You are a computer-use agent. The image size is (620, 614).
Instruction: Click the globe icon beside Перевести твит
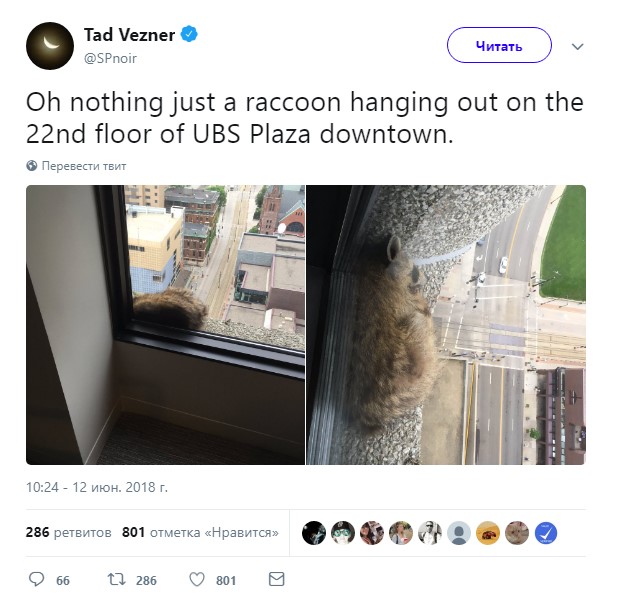pyautogui.click(x=32, y=166)
